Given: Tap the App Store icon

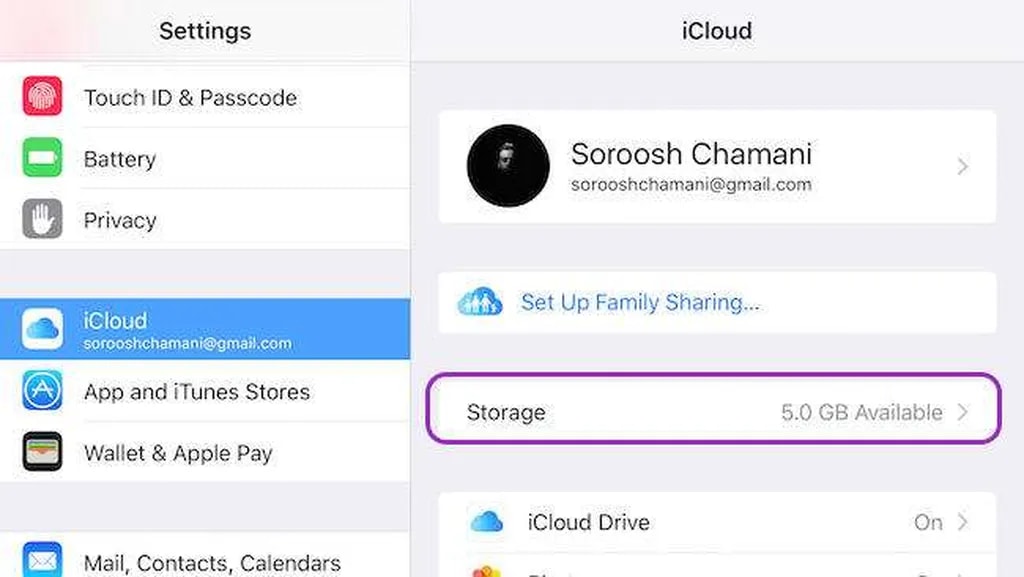Looking at the screenshot, I should 42,391.
